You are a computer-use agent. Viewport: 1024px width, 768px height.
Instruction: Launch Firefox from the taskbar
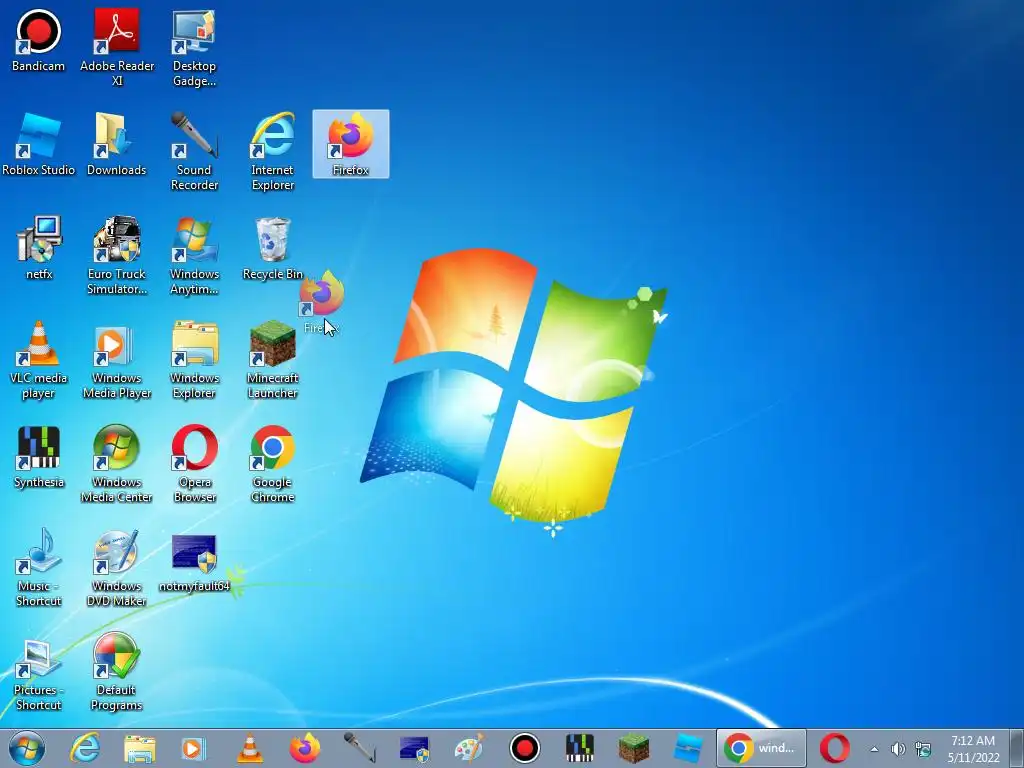point(305,748)
